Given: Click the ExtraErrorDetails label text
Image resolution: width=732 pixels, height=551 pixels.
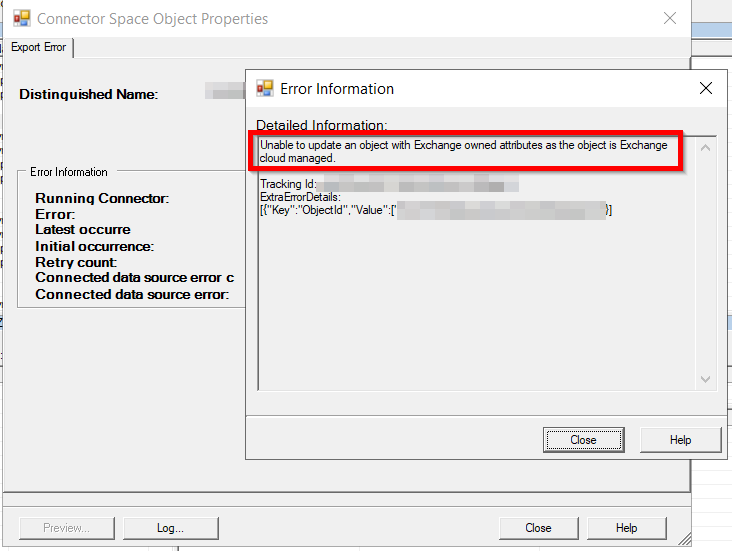Looking at the screenshot, I should click(300, 197).
